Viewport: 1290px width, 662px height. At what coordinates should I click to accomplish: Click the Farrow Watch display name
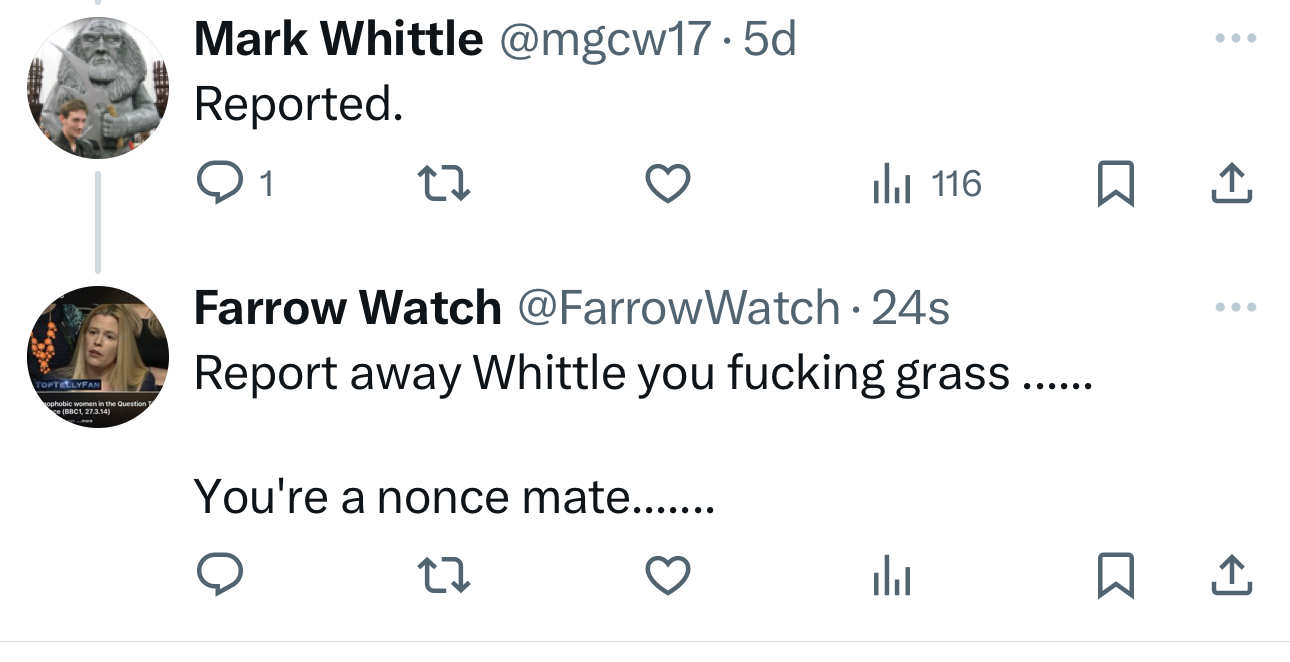pyautogui.click(x=347, y=308)
